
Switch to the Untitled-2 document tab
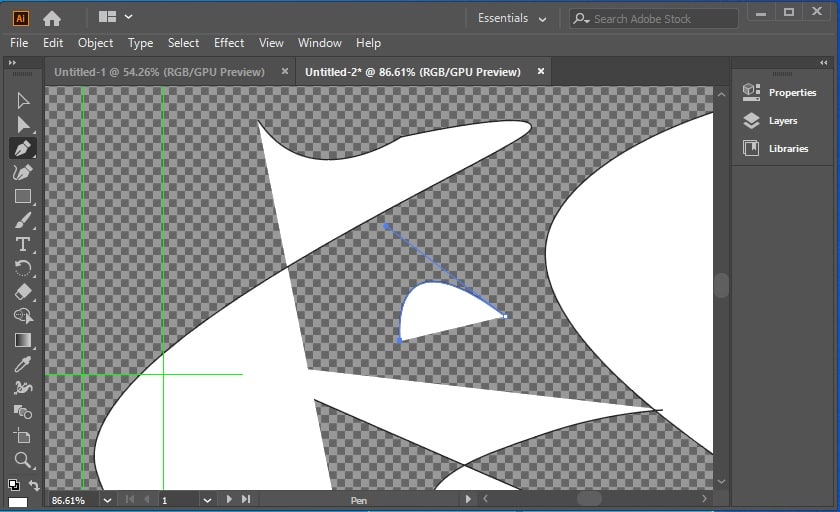tap(412, 72)
